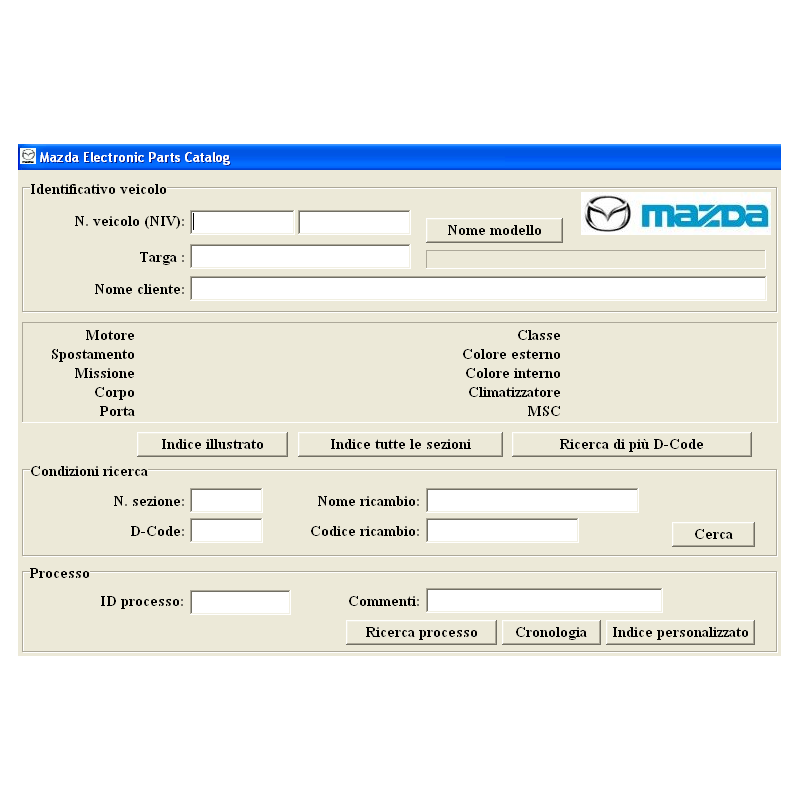Screen dimensions: 800x800
Task: Focus the Commenti input field
Action: click(x=544, y=601)
